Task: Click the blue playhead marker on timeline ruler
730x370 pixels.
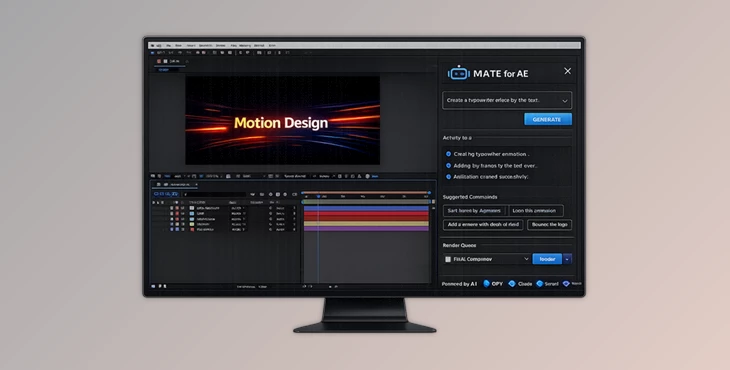Action: pyautogui.click(x=318, y=196)
